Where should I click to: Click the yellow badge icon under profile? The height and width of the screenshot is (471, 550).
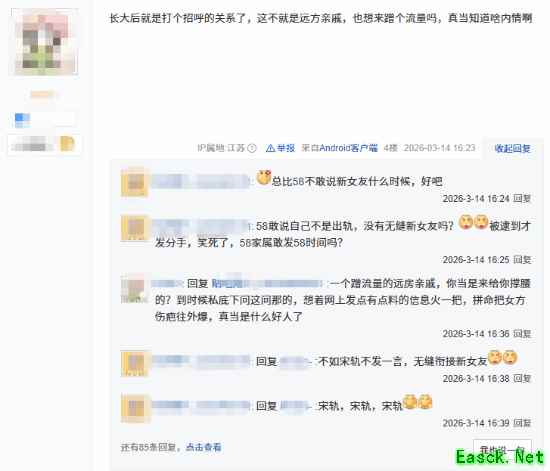coord(67,143)
